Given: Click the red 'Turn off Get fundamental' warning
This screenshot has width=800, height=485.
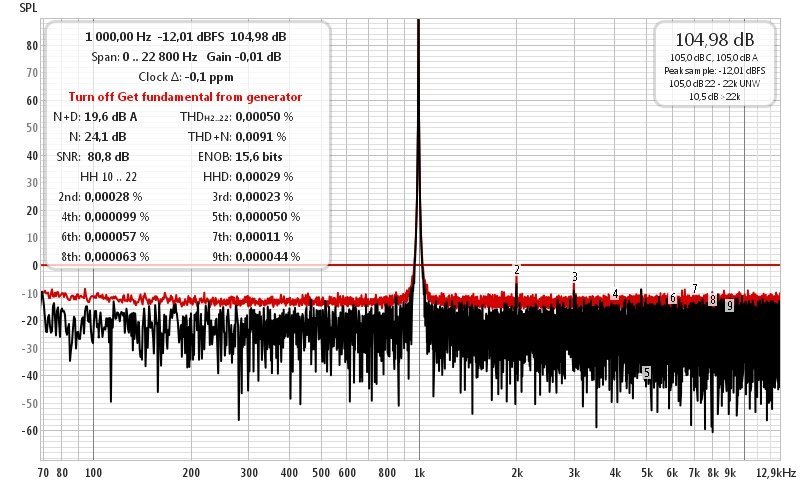Looking at the screenshot, I should coord(185,97).
